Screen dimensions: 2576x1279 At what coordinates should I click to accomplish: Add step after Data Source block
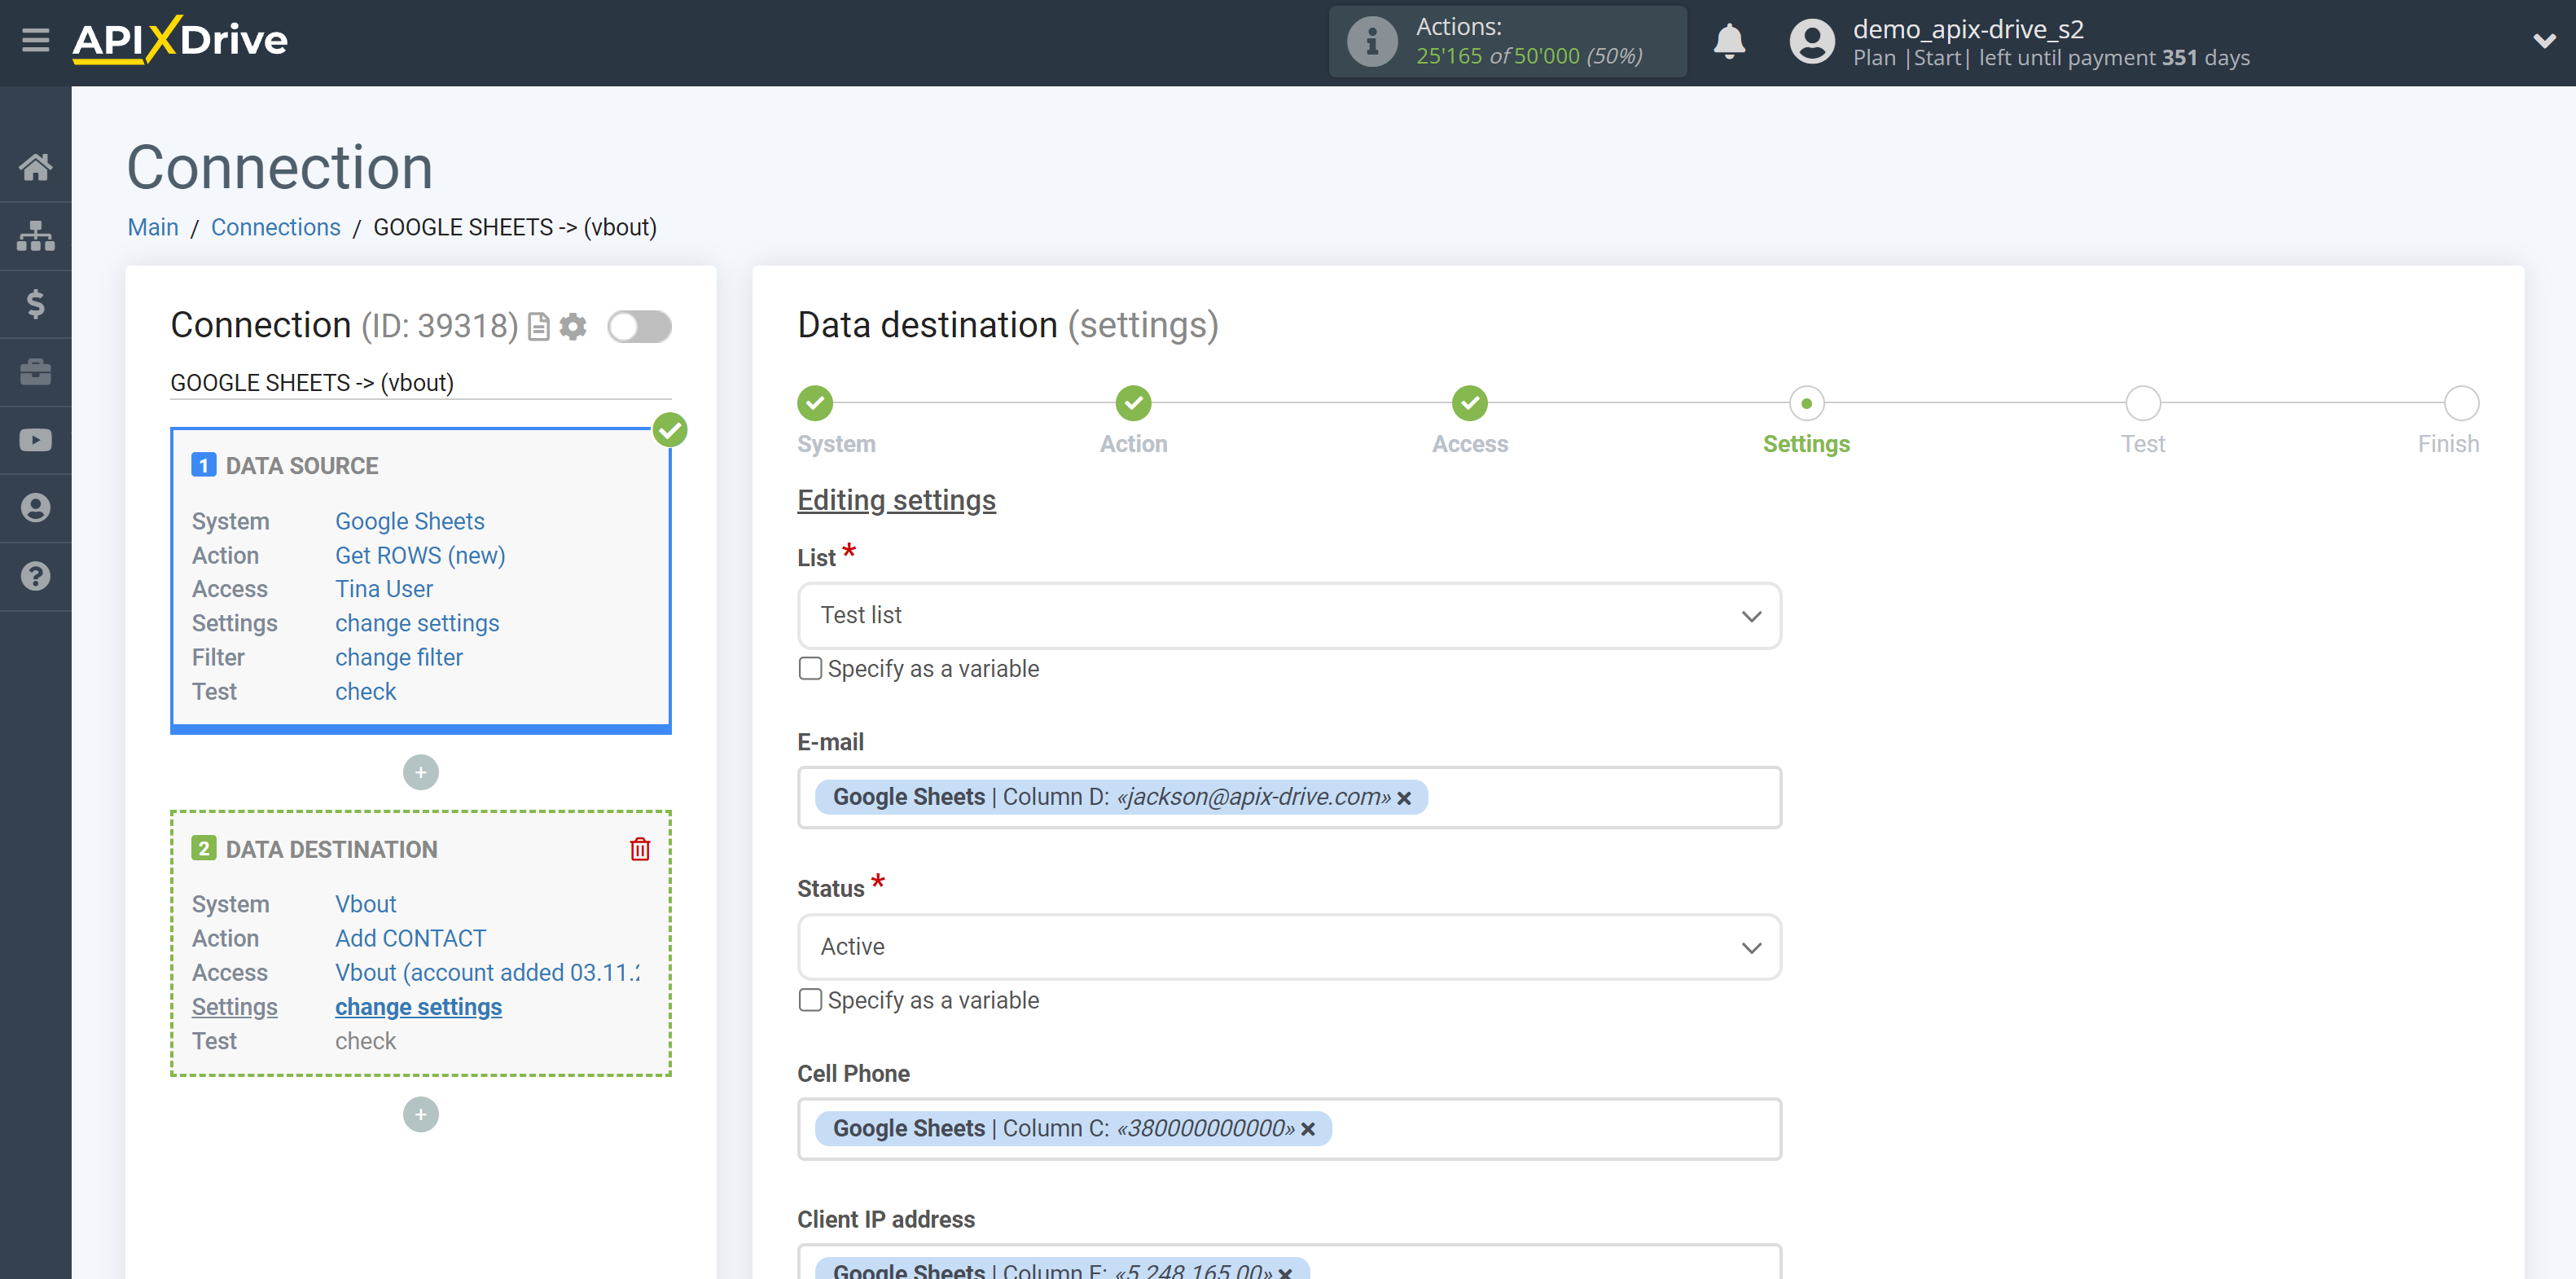click(421, 772)
